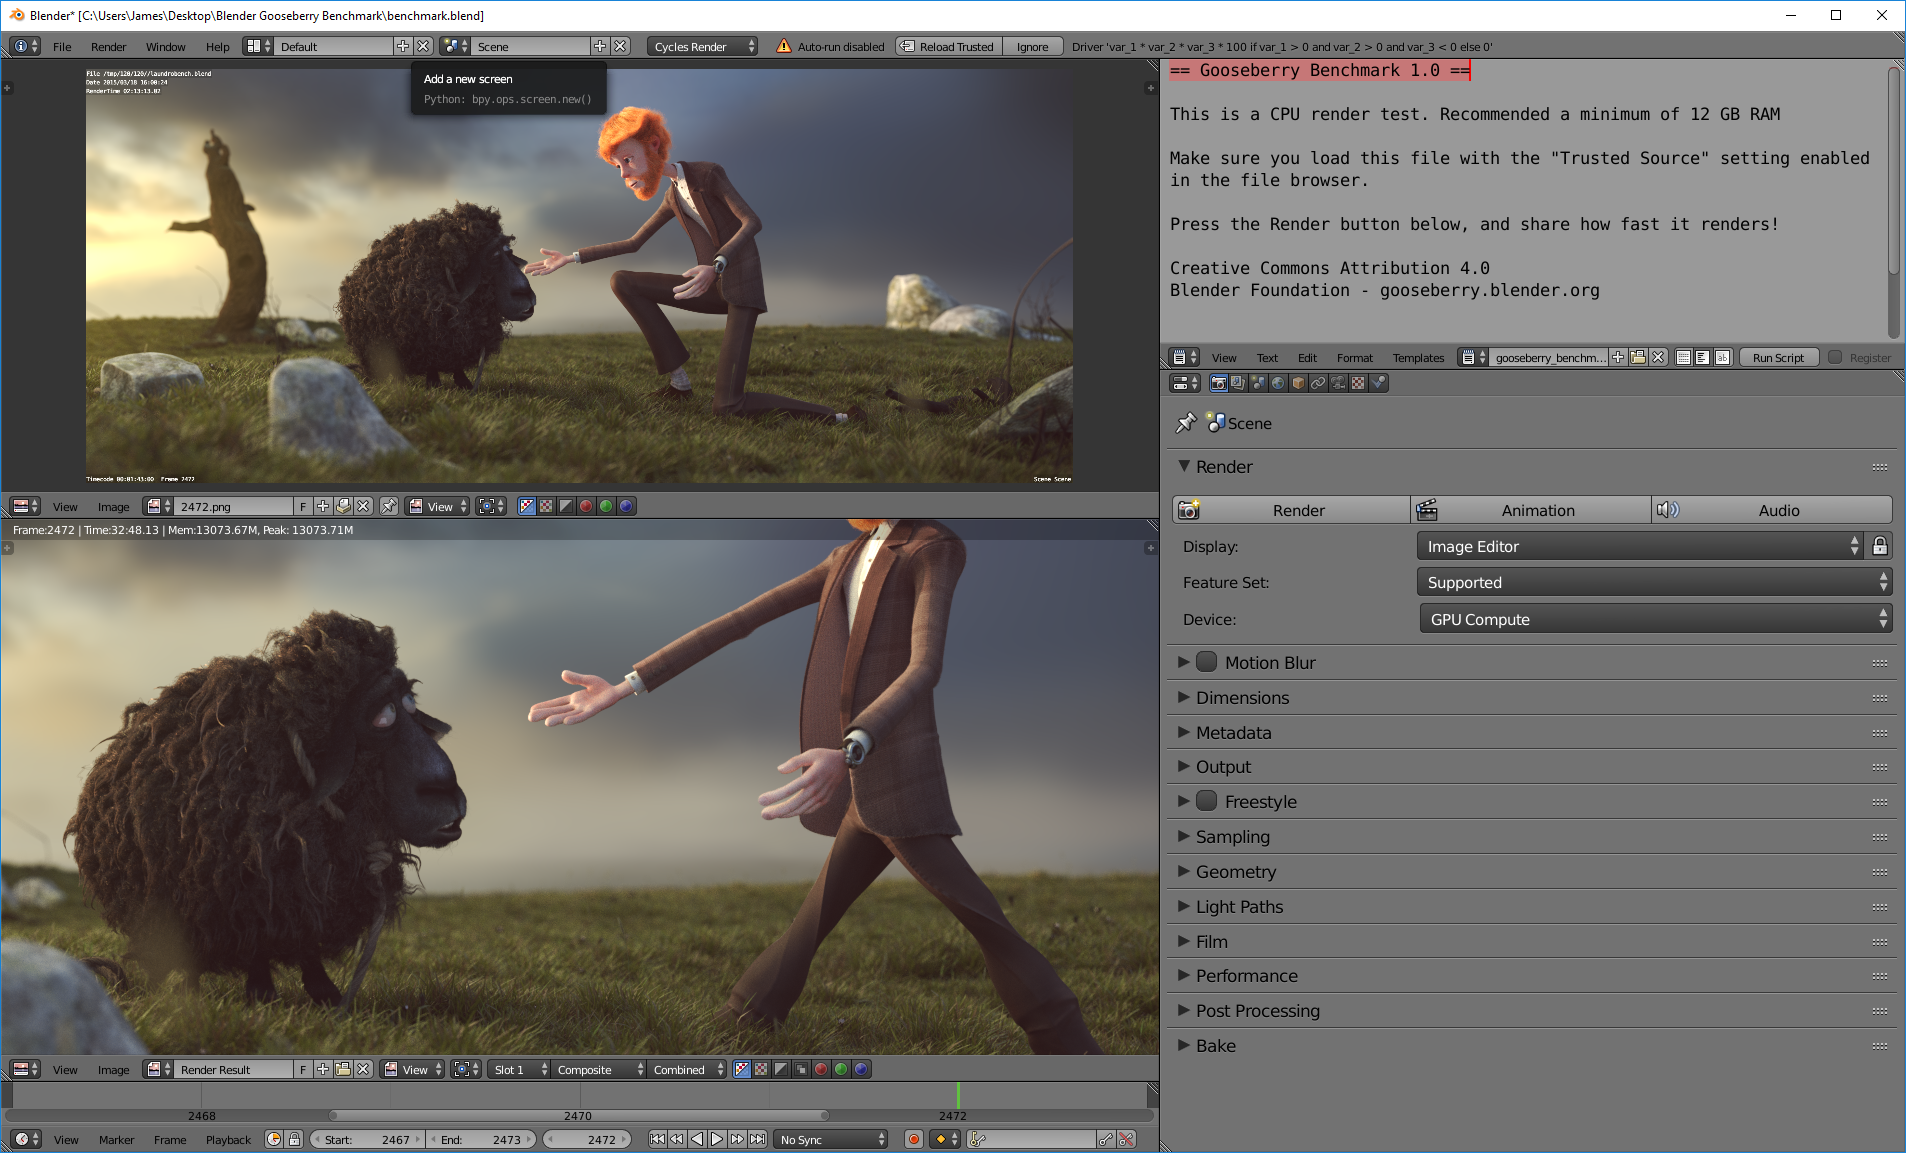This screenshot has width=1906, height=1153.
Task: Open the Device dropdown showing GPU Compute
Action: click(1655, 619)
